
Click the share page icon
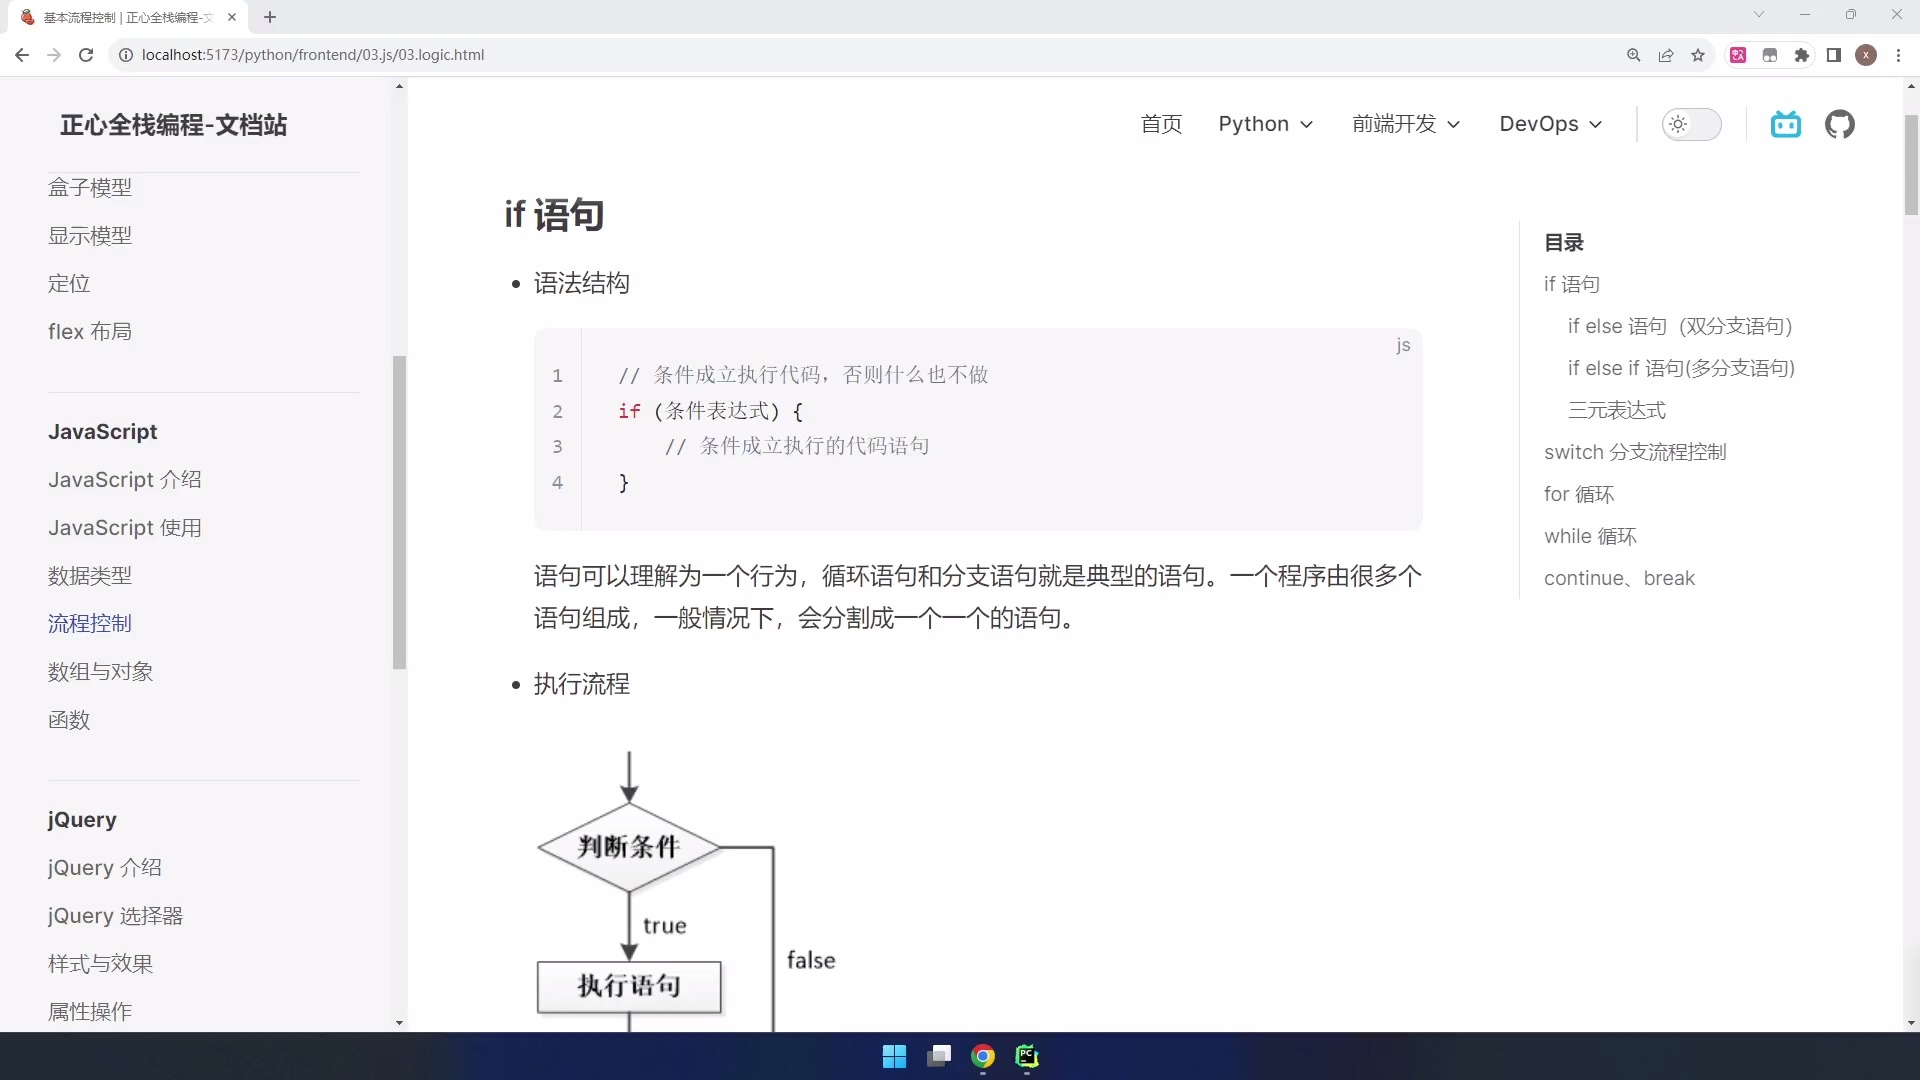click(x=1666, y=55)
